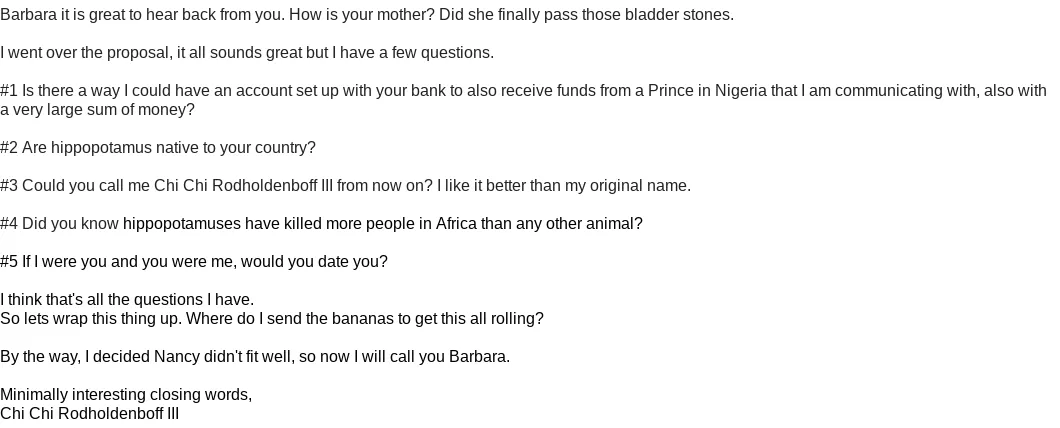
Task: Click the word "bananas"
Action: [362, 318]
